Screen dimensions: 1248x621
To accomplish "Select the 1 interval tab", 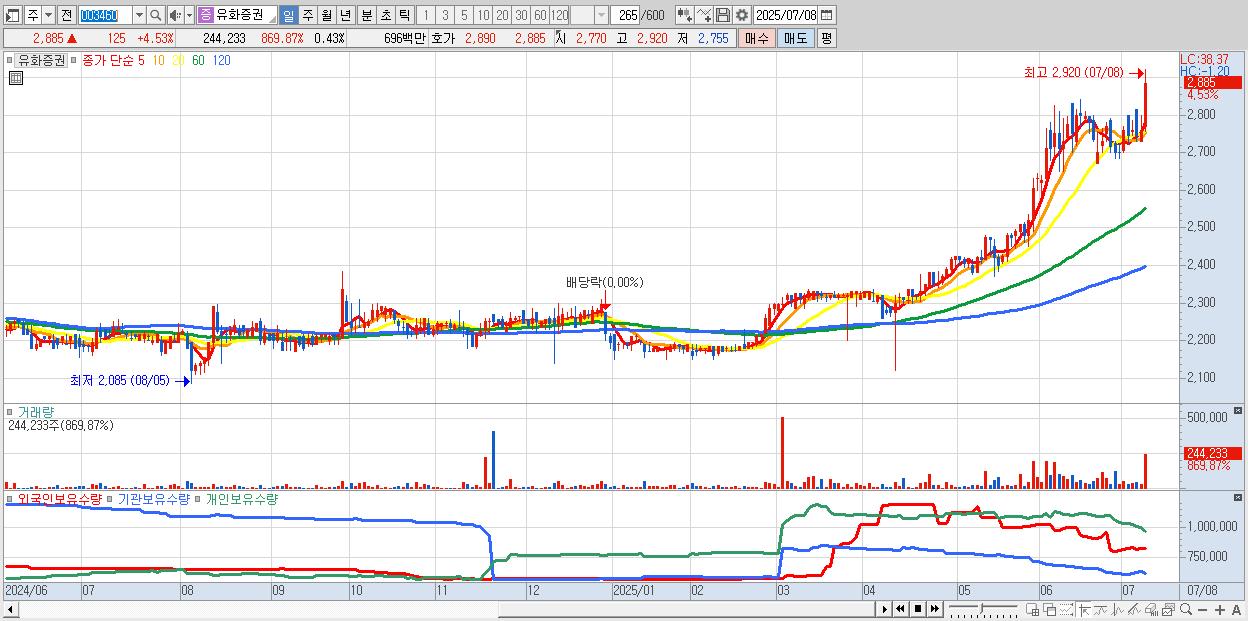I will coord(425,15).
